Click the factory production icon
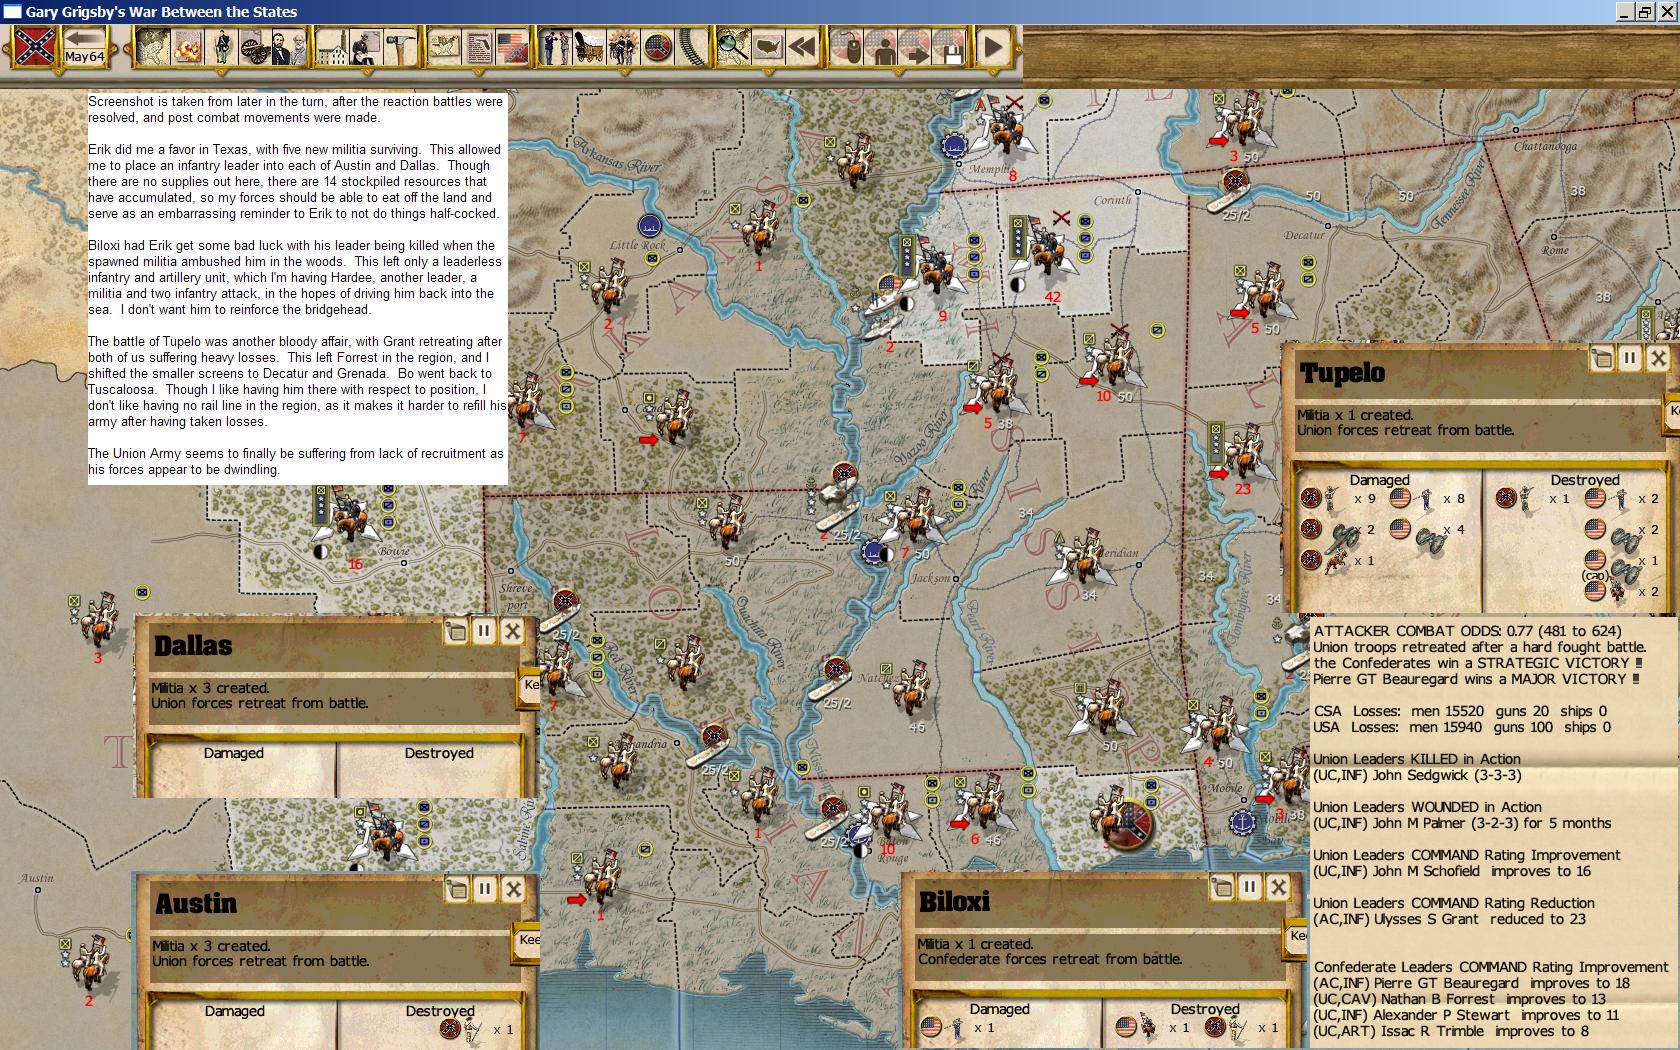Viewport: 1680px width, 1050px height. (332, 46)
